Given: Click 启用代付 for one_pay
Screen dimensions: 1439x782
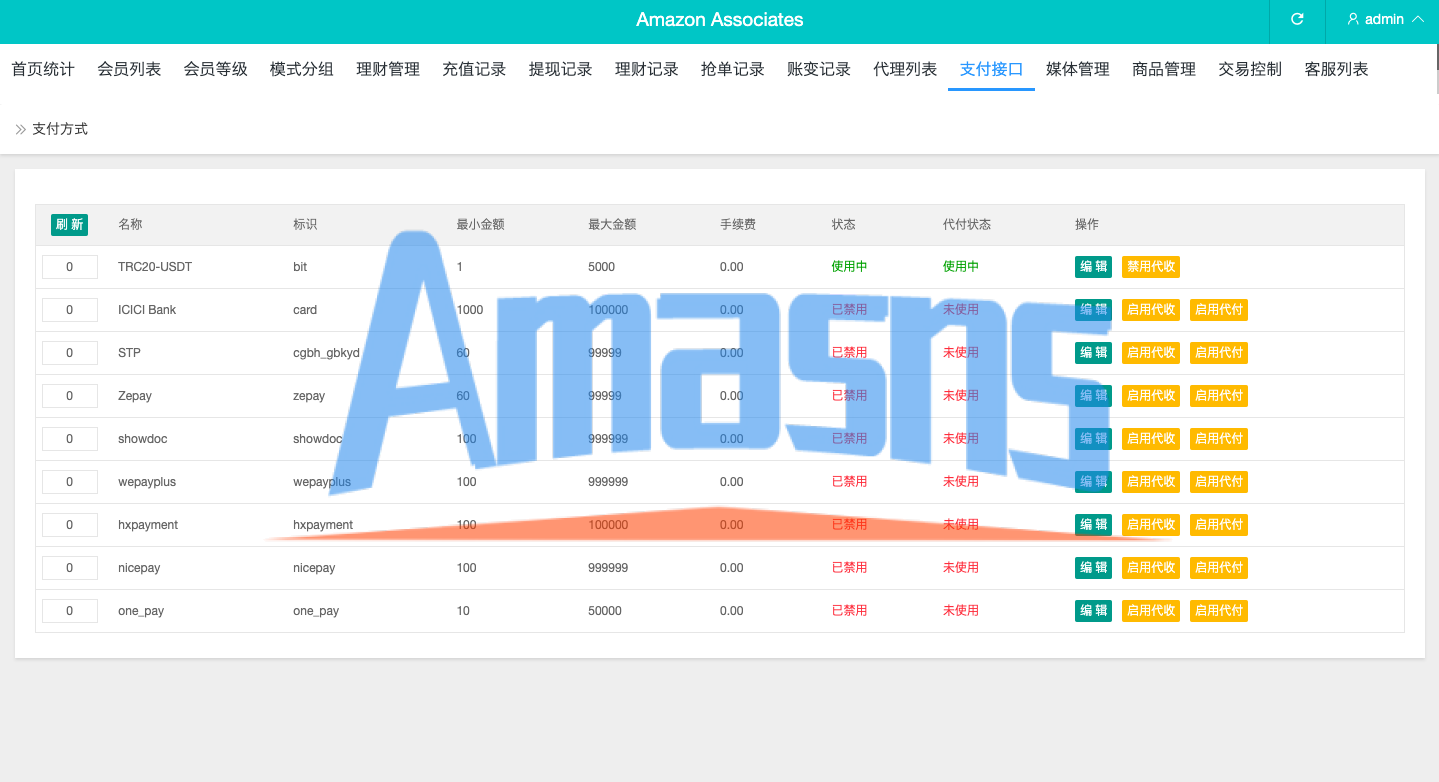Looking at the screenshot, I should click(x=1219, y=610).
